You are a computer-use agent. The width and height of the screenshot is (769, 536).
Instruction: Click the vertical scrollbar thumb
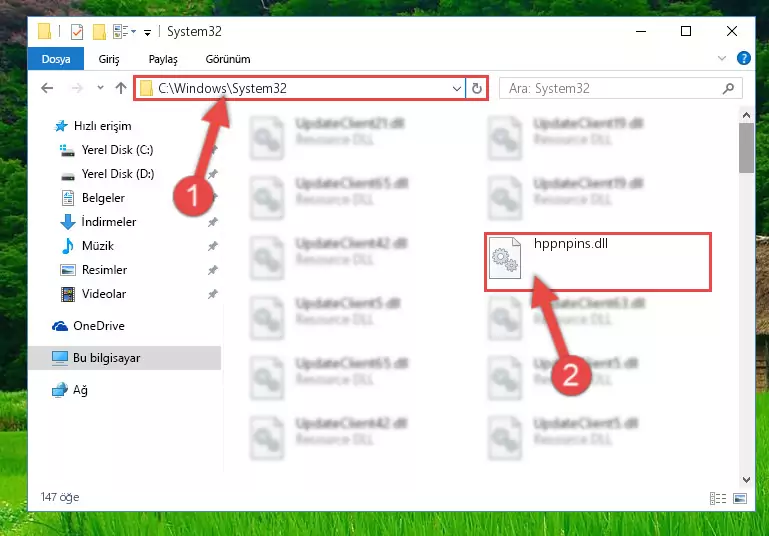[x=746, y=148]
